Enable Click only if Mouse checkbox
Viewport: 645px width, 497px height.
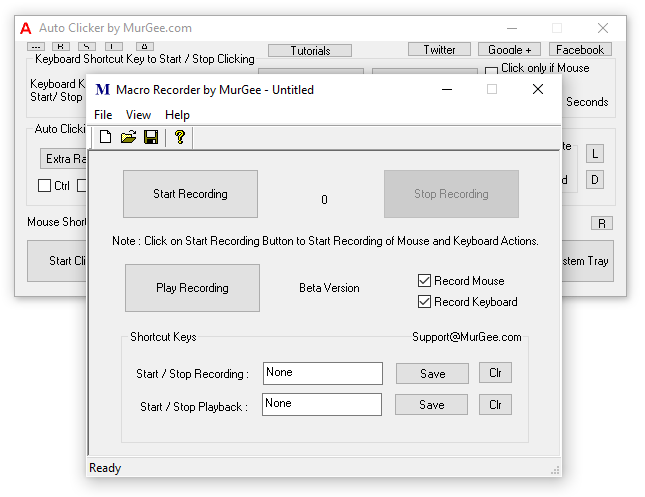point(491,70)
